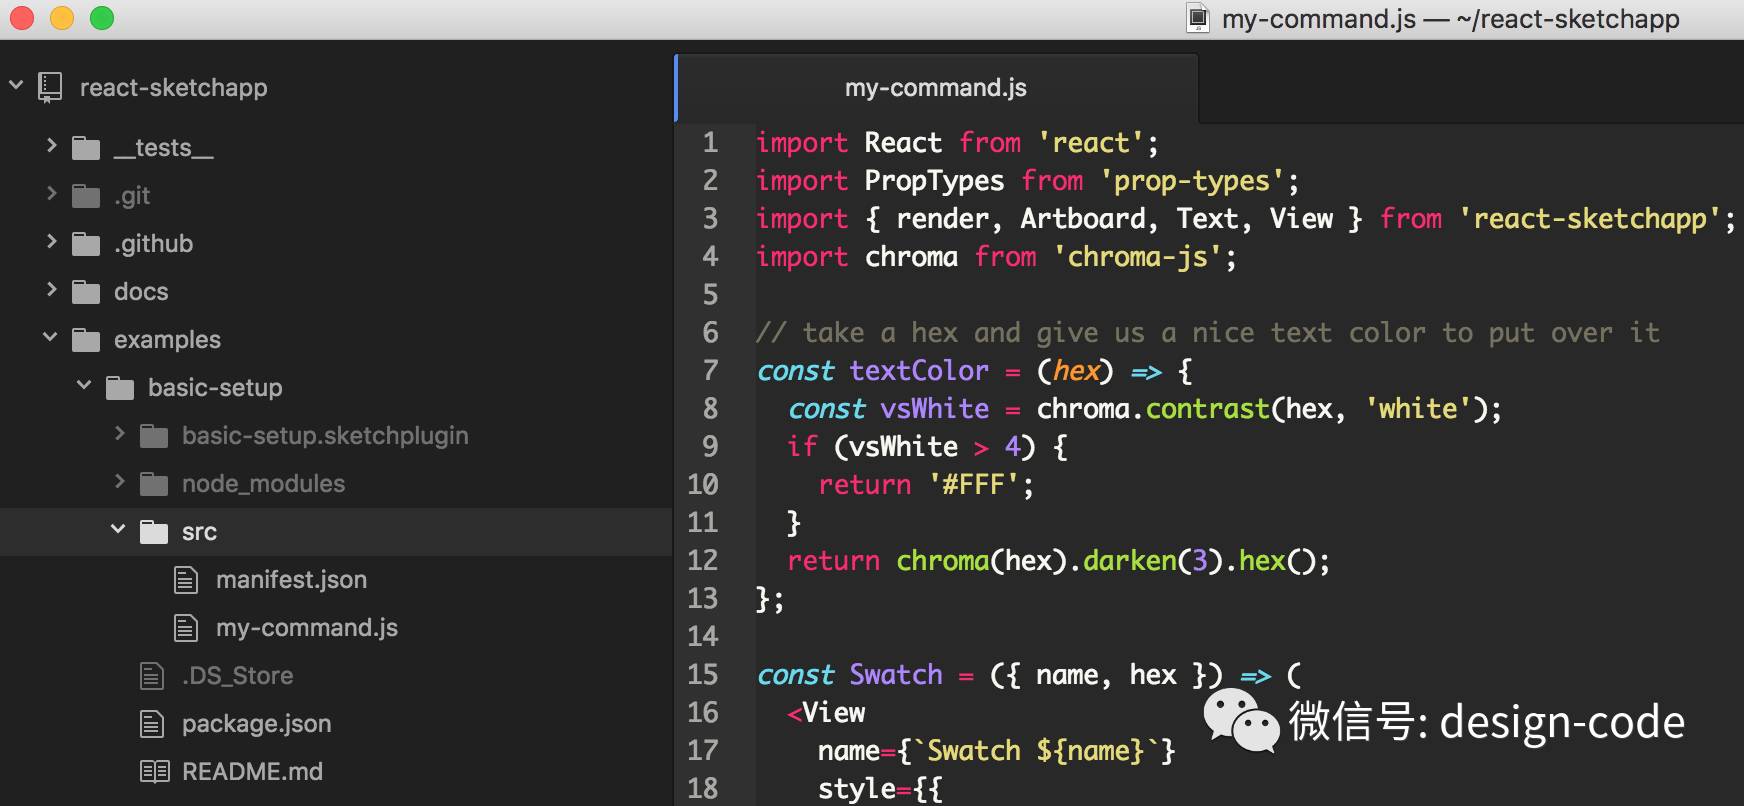The image size is (1744, 806).
Task: Select .DS_Store in the file tree
Action: click(x=237, y=676)
